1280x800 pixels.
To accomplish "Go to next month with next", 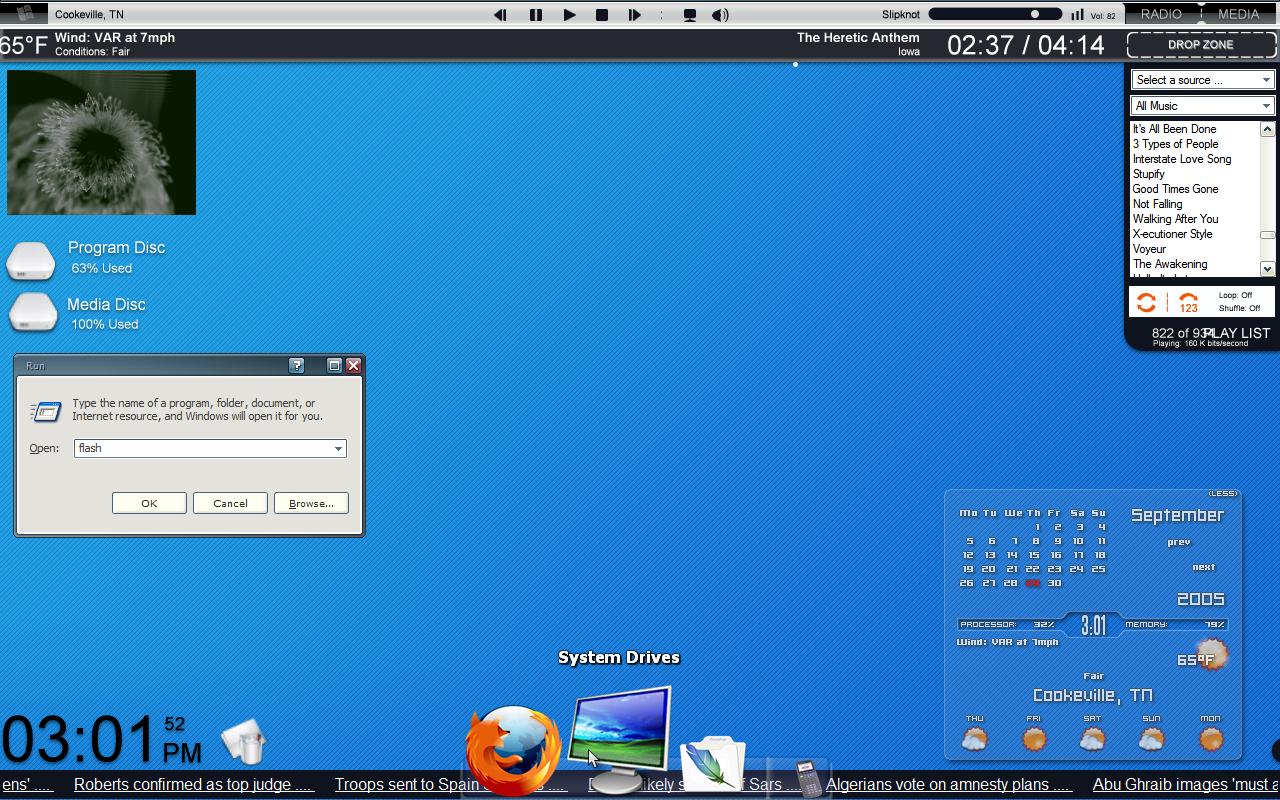I will point(1203,567).
